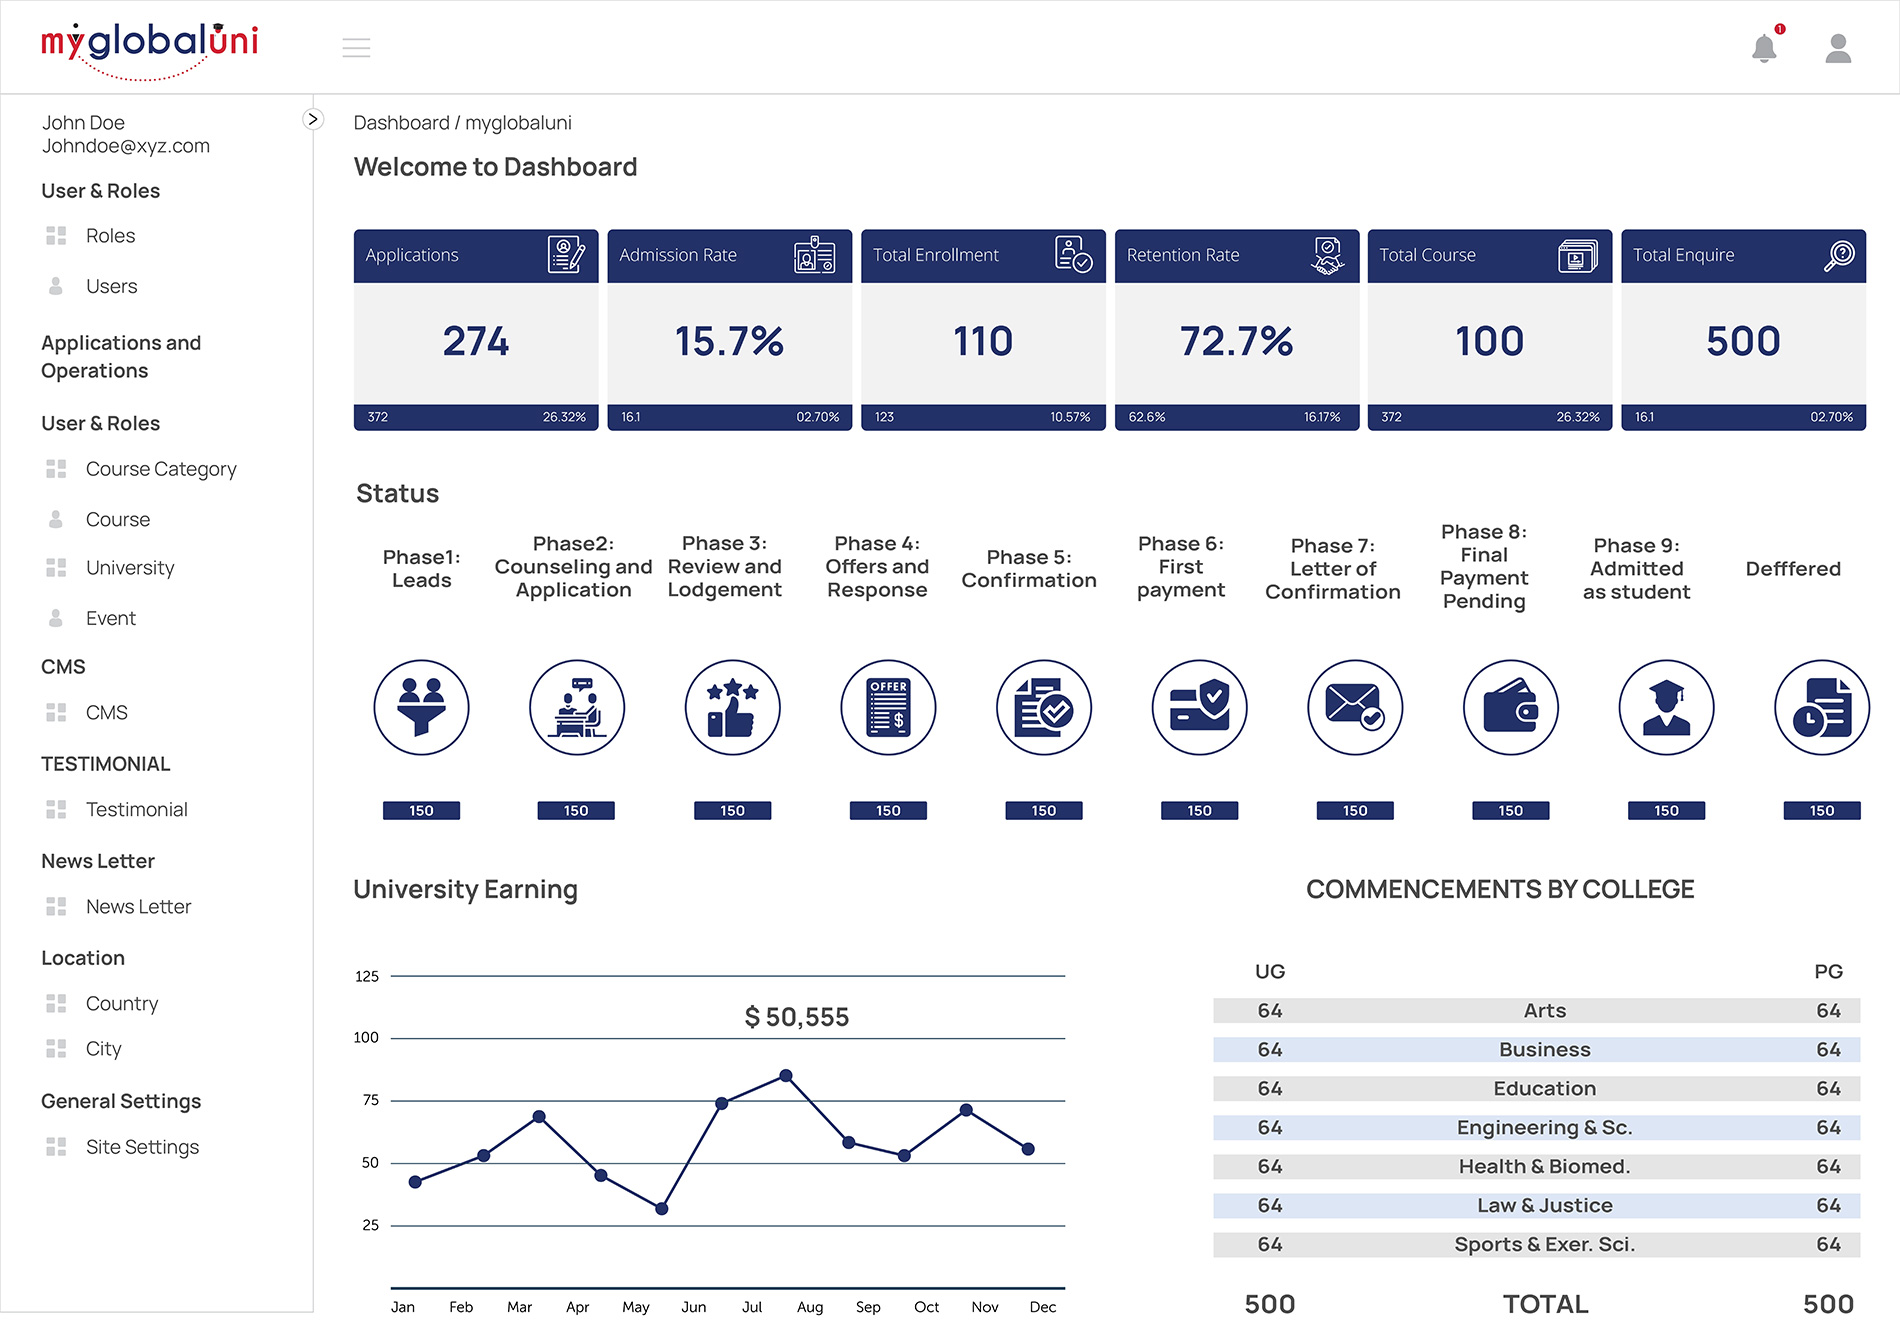Open the hamburger menu icon
This screenshot has width=1900, height=1337.
356,48
